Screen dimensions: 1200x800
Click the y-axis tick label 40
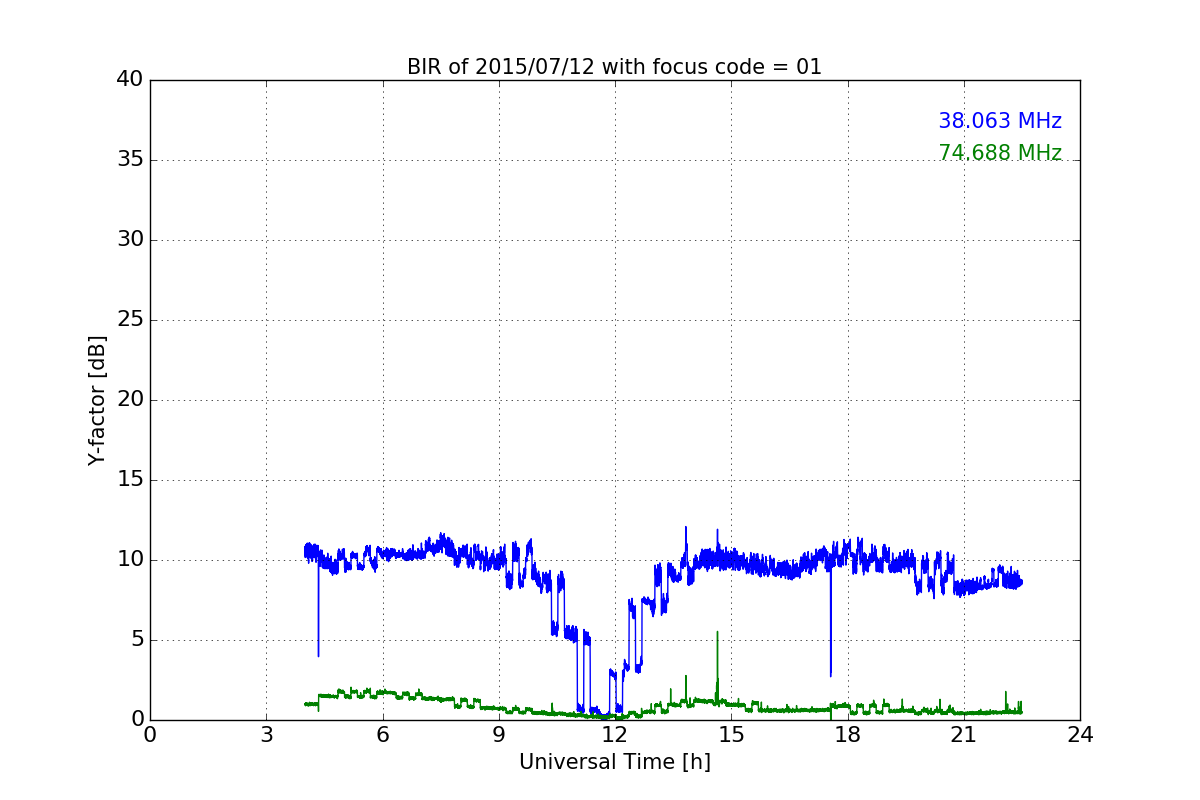[x=129, y=80]
